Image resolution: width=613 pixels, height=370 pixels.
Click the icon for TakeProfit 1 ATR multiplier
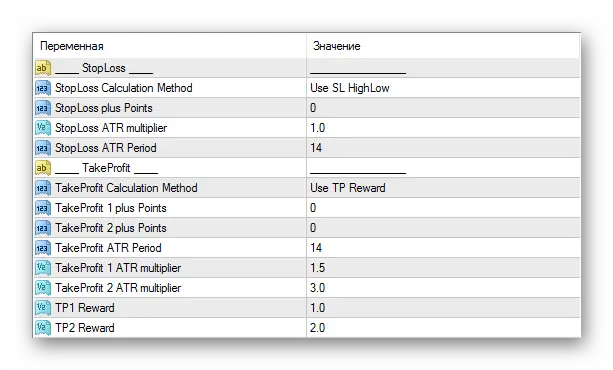pyautogui.click(x=43, y=268)
